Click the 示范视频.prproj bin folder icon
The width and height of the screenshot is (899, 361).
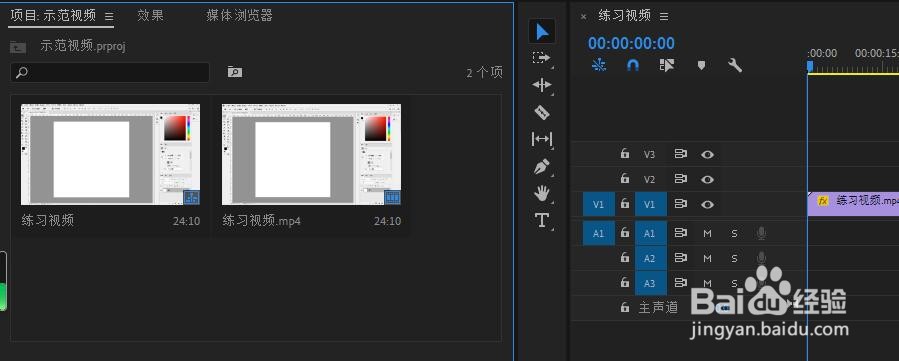tap(18, 47)
